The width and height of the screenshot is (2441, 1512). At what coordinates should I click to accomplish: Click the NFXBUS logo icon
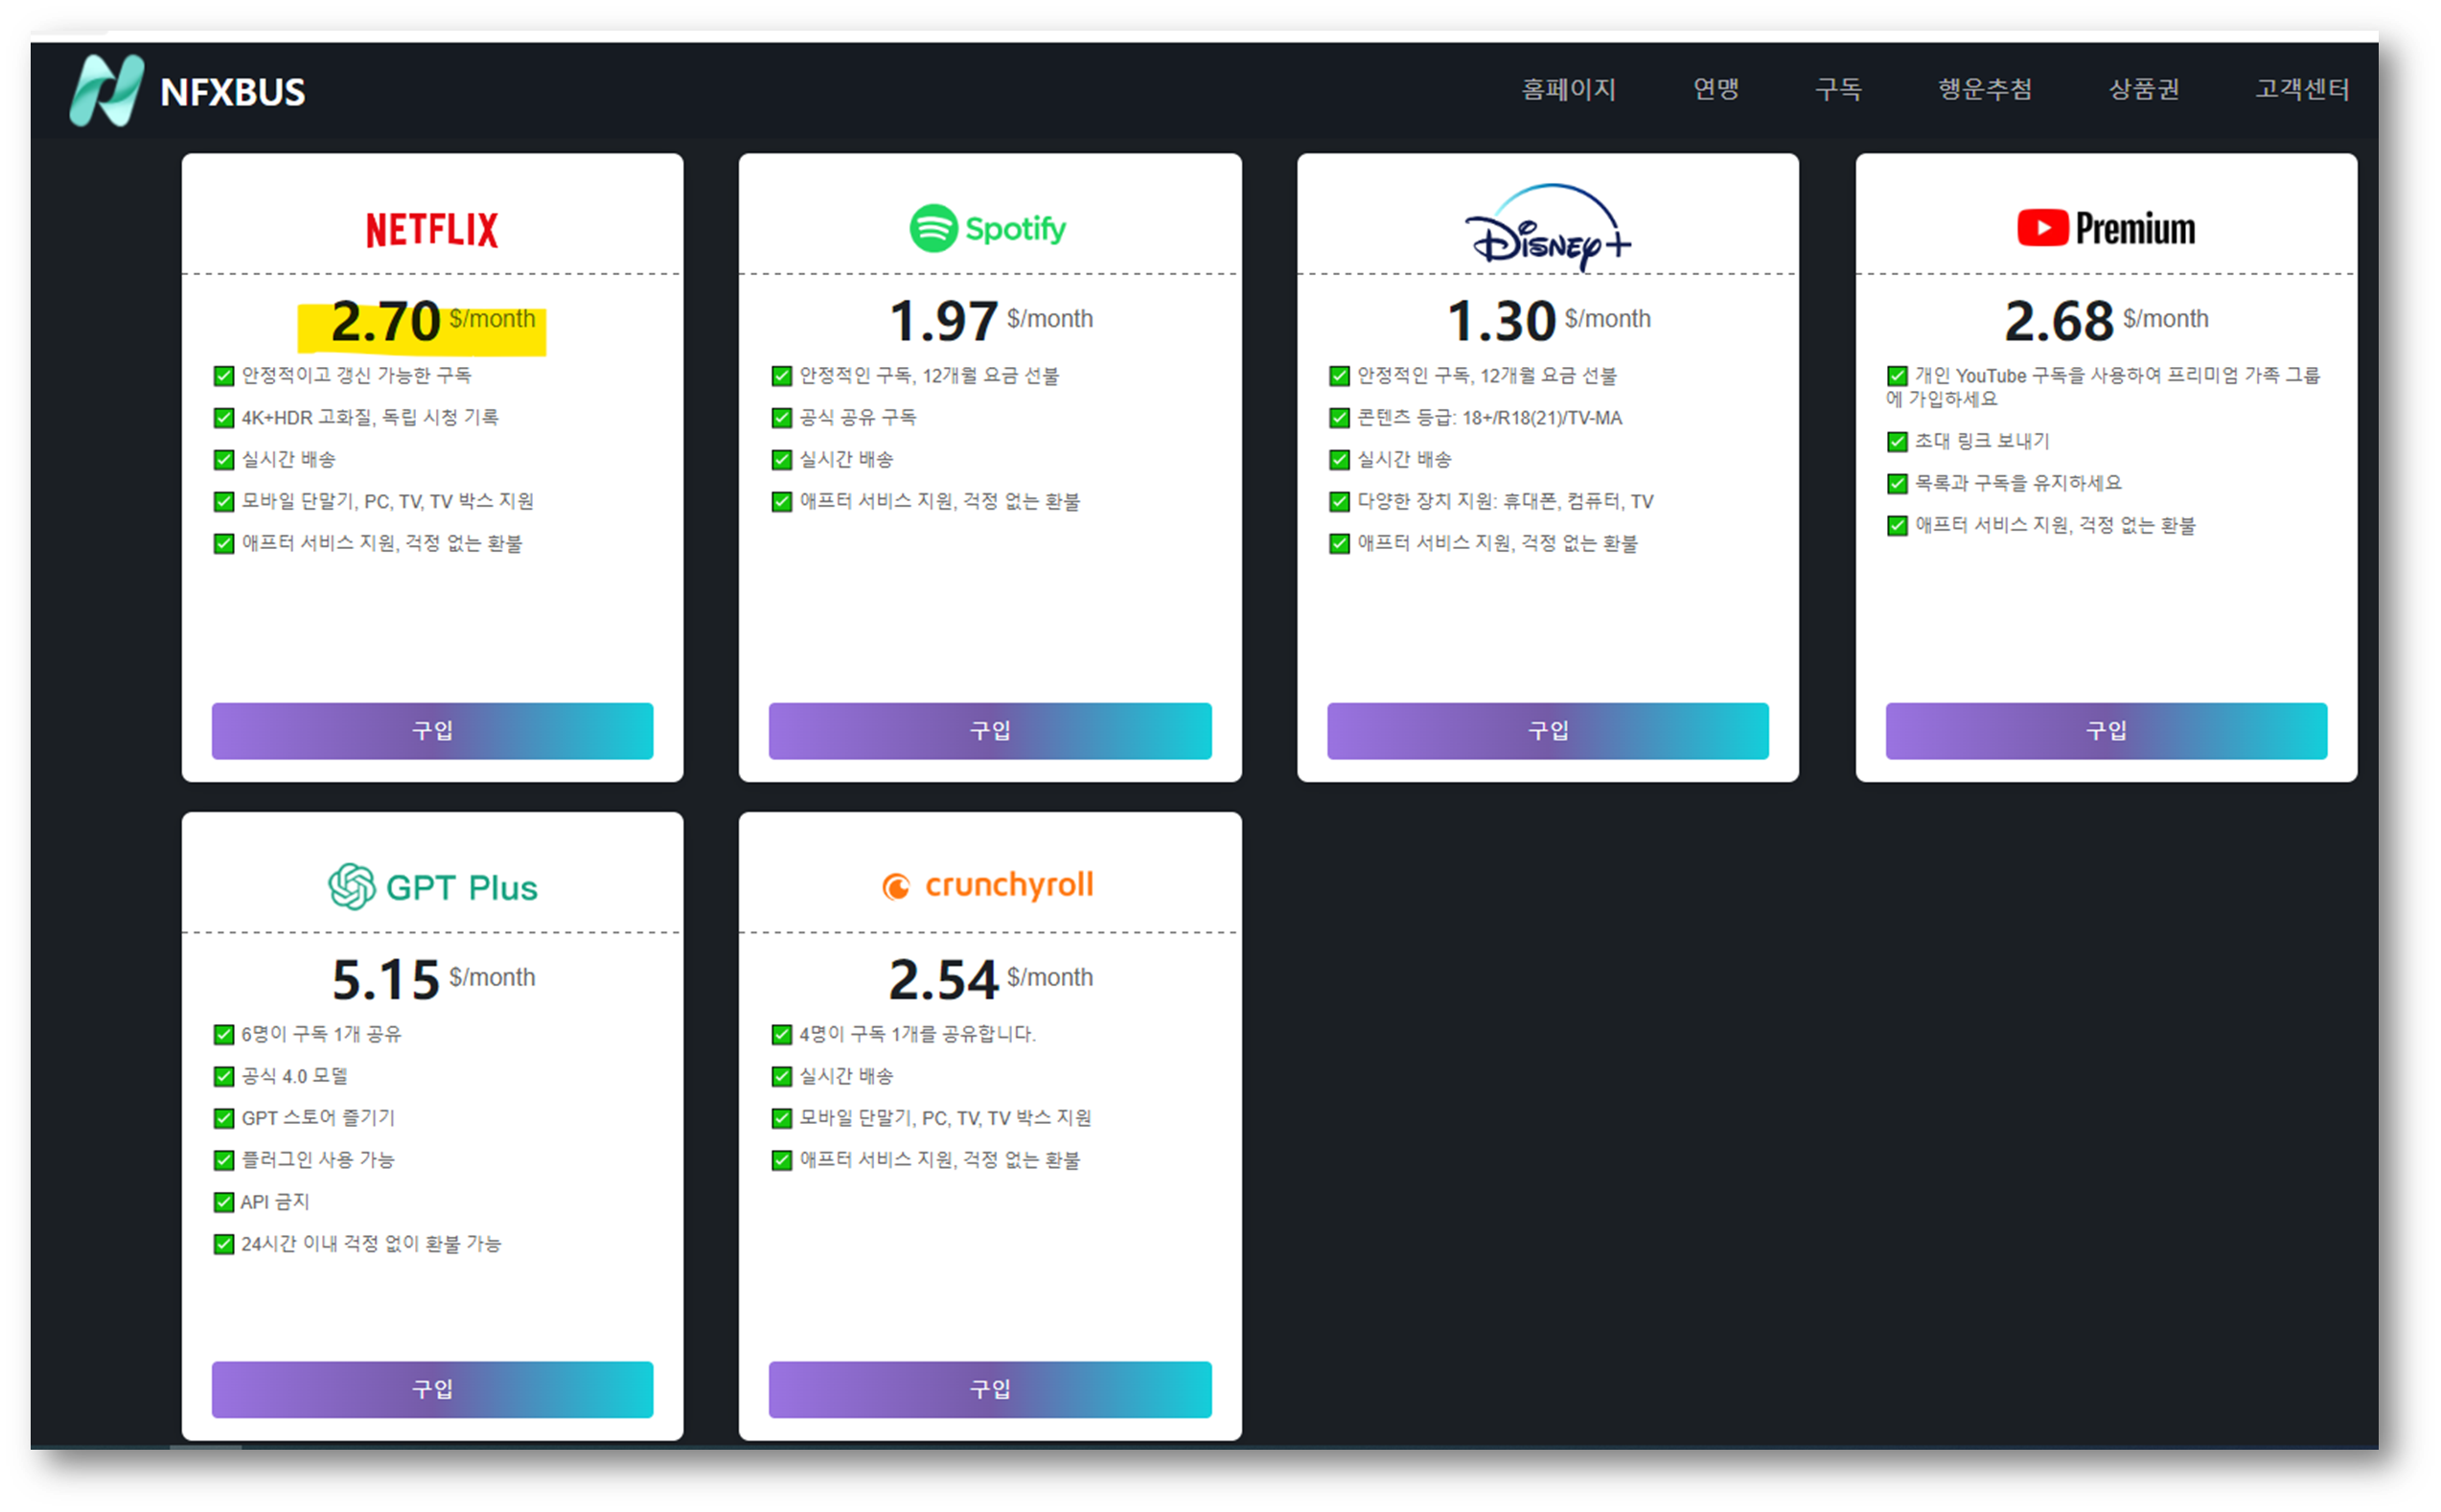[106, 90]
